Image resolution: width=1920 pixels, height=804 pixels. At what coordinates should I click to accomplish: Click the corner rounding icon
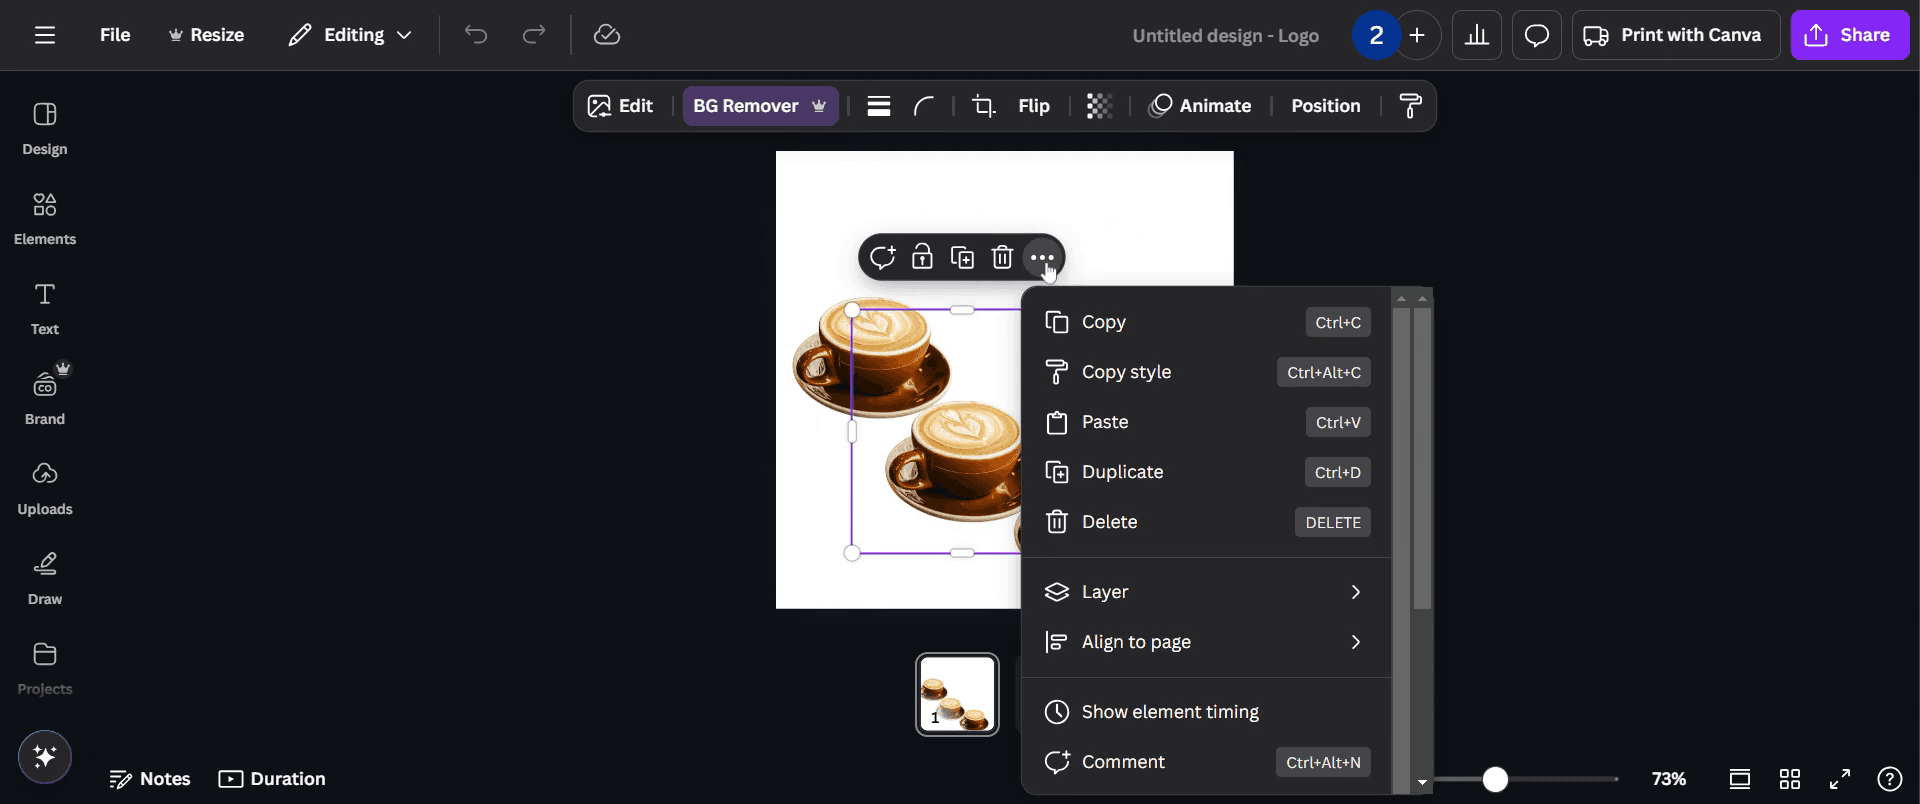(924, 106)
